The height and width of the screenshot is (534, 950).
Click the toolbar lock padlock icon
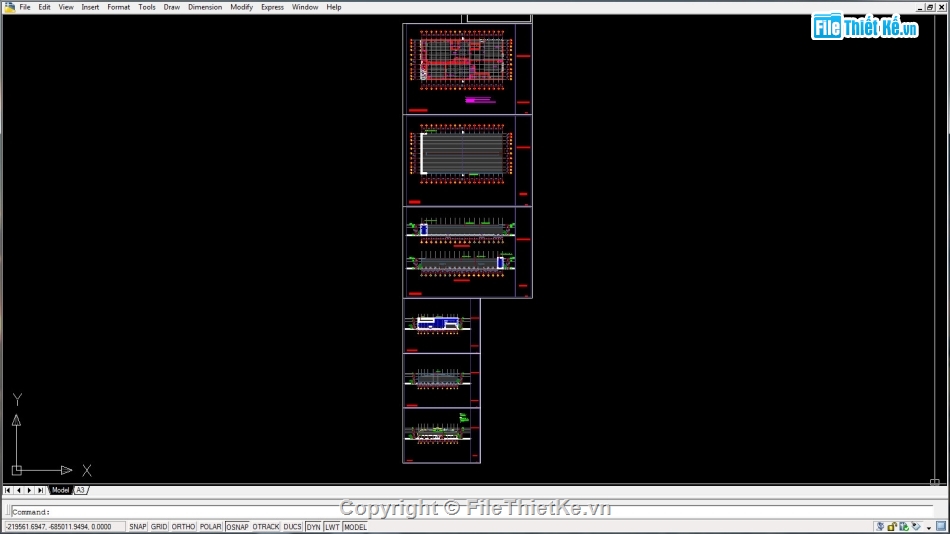coord(892,527)
